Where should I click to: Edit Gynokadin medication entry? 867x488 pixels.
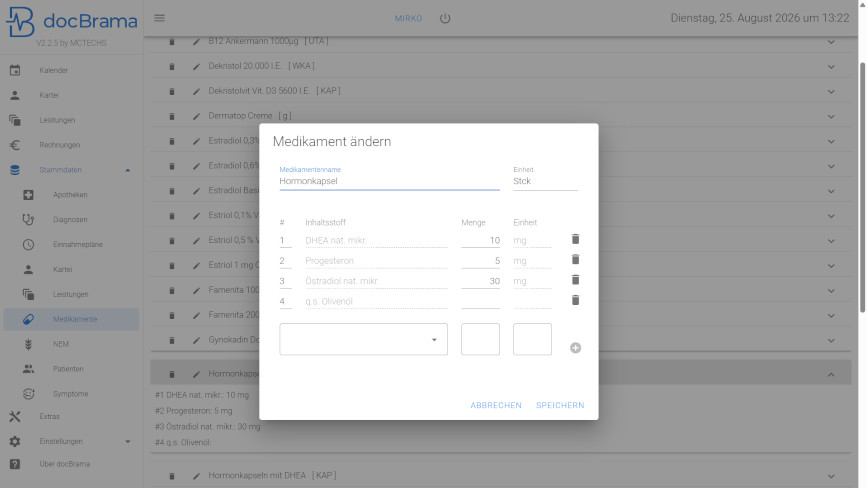click(196, 340)
